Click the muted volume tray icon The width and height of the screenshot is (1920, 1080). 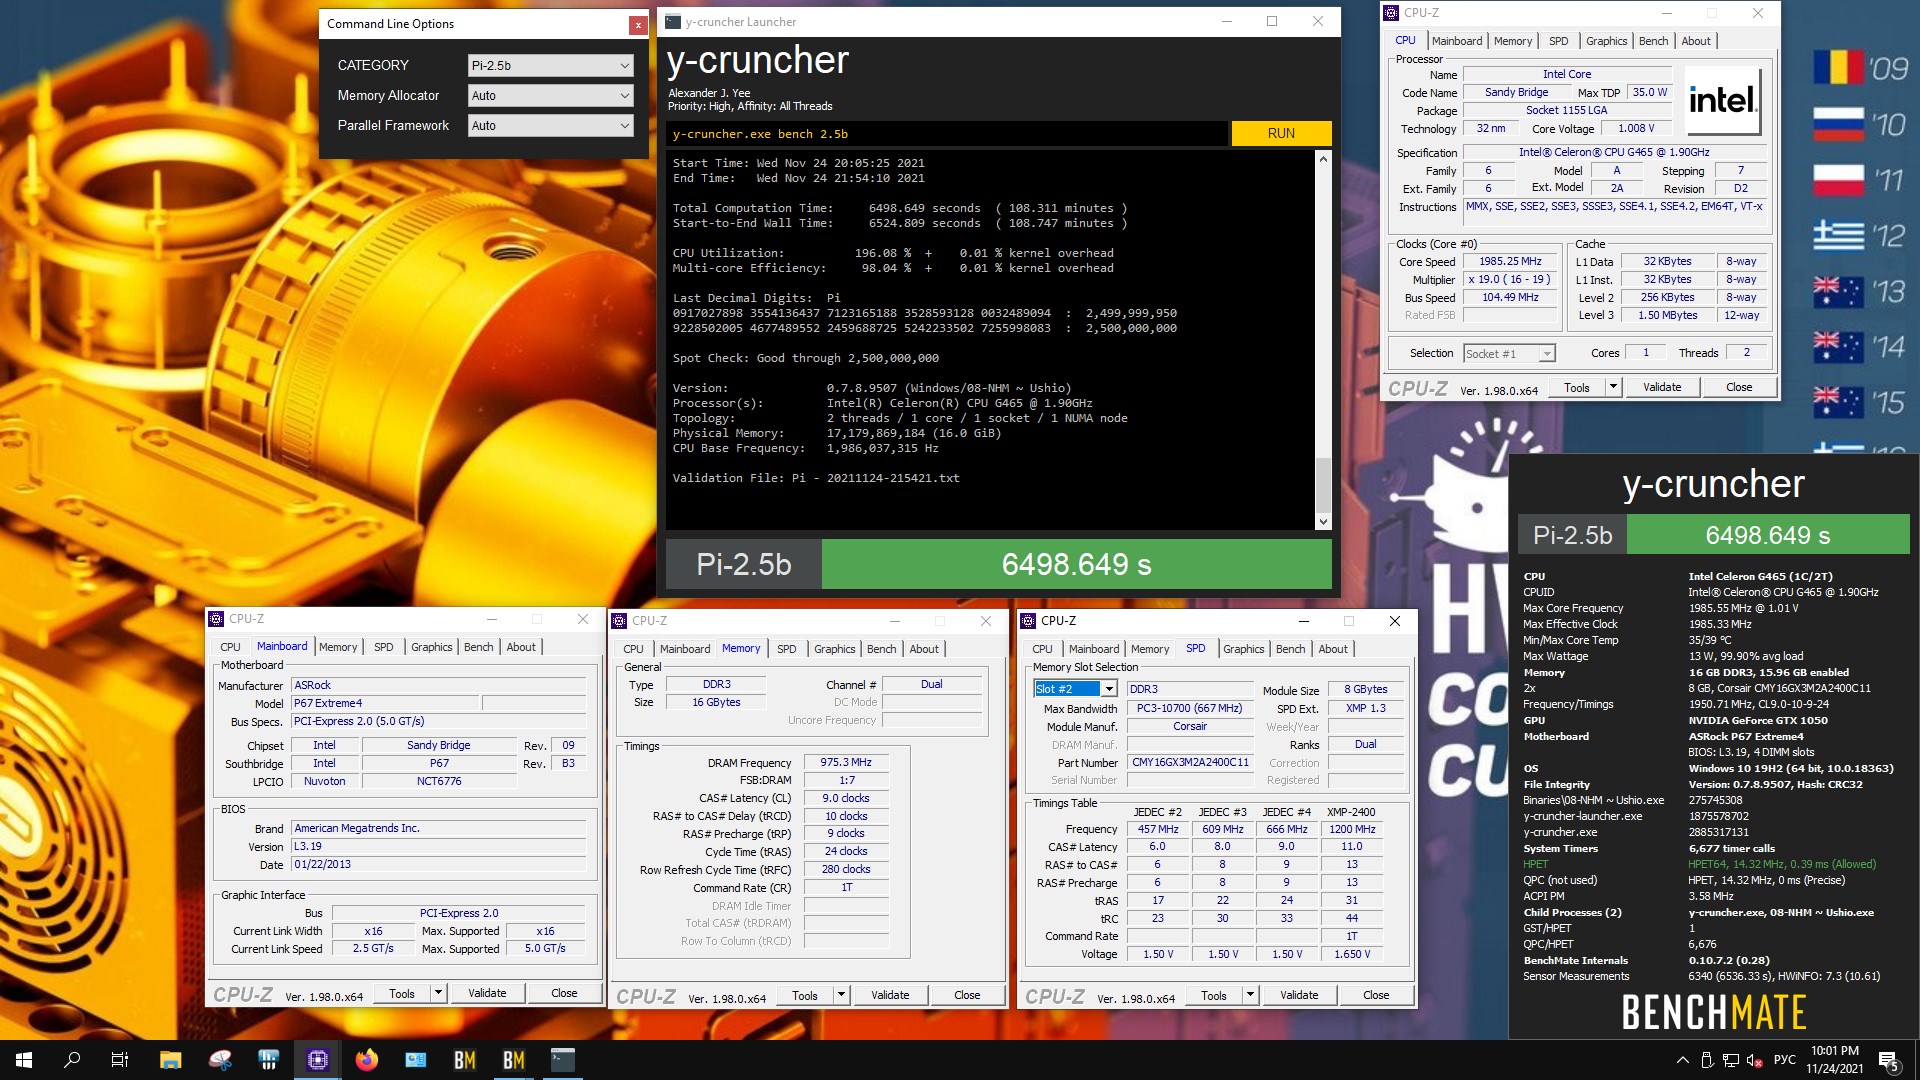click(x=1756, y=1060)
